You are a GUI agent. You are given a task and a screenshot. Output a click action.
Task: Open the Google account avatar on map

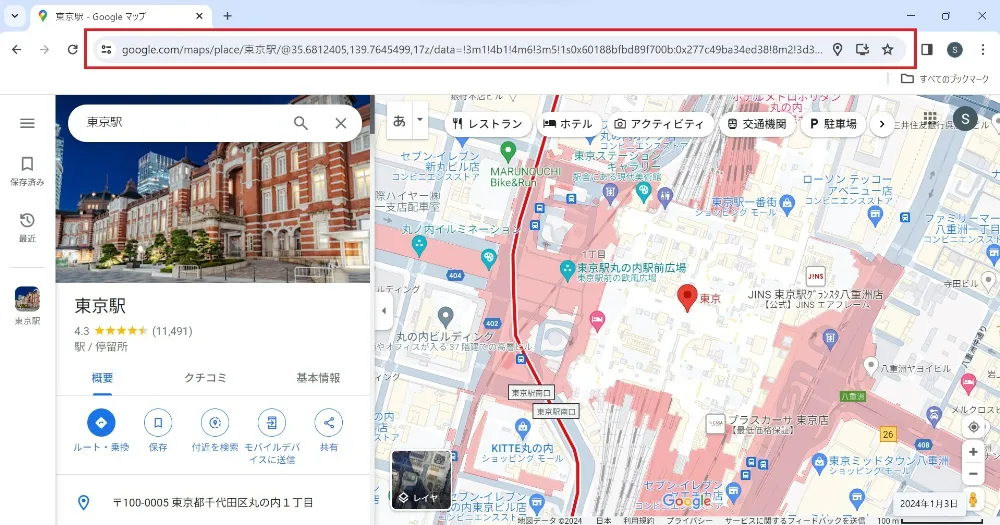pyautogui.click(x=965, y=119)
